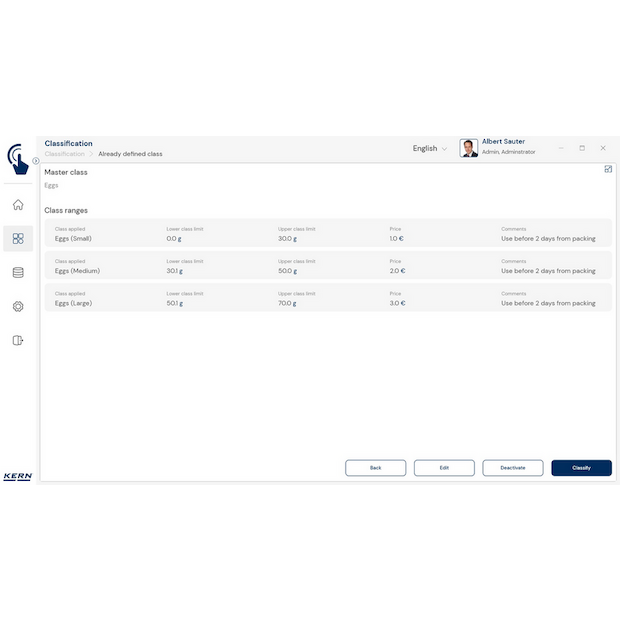Viewport: 620px width, 620px height.
Task: Click the Classify button
Action: click(x=581, y=468)
